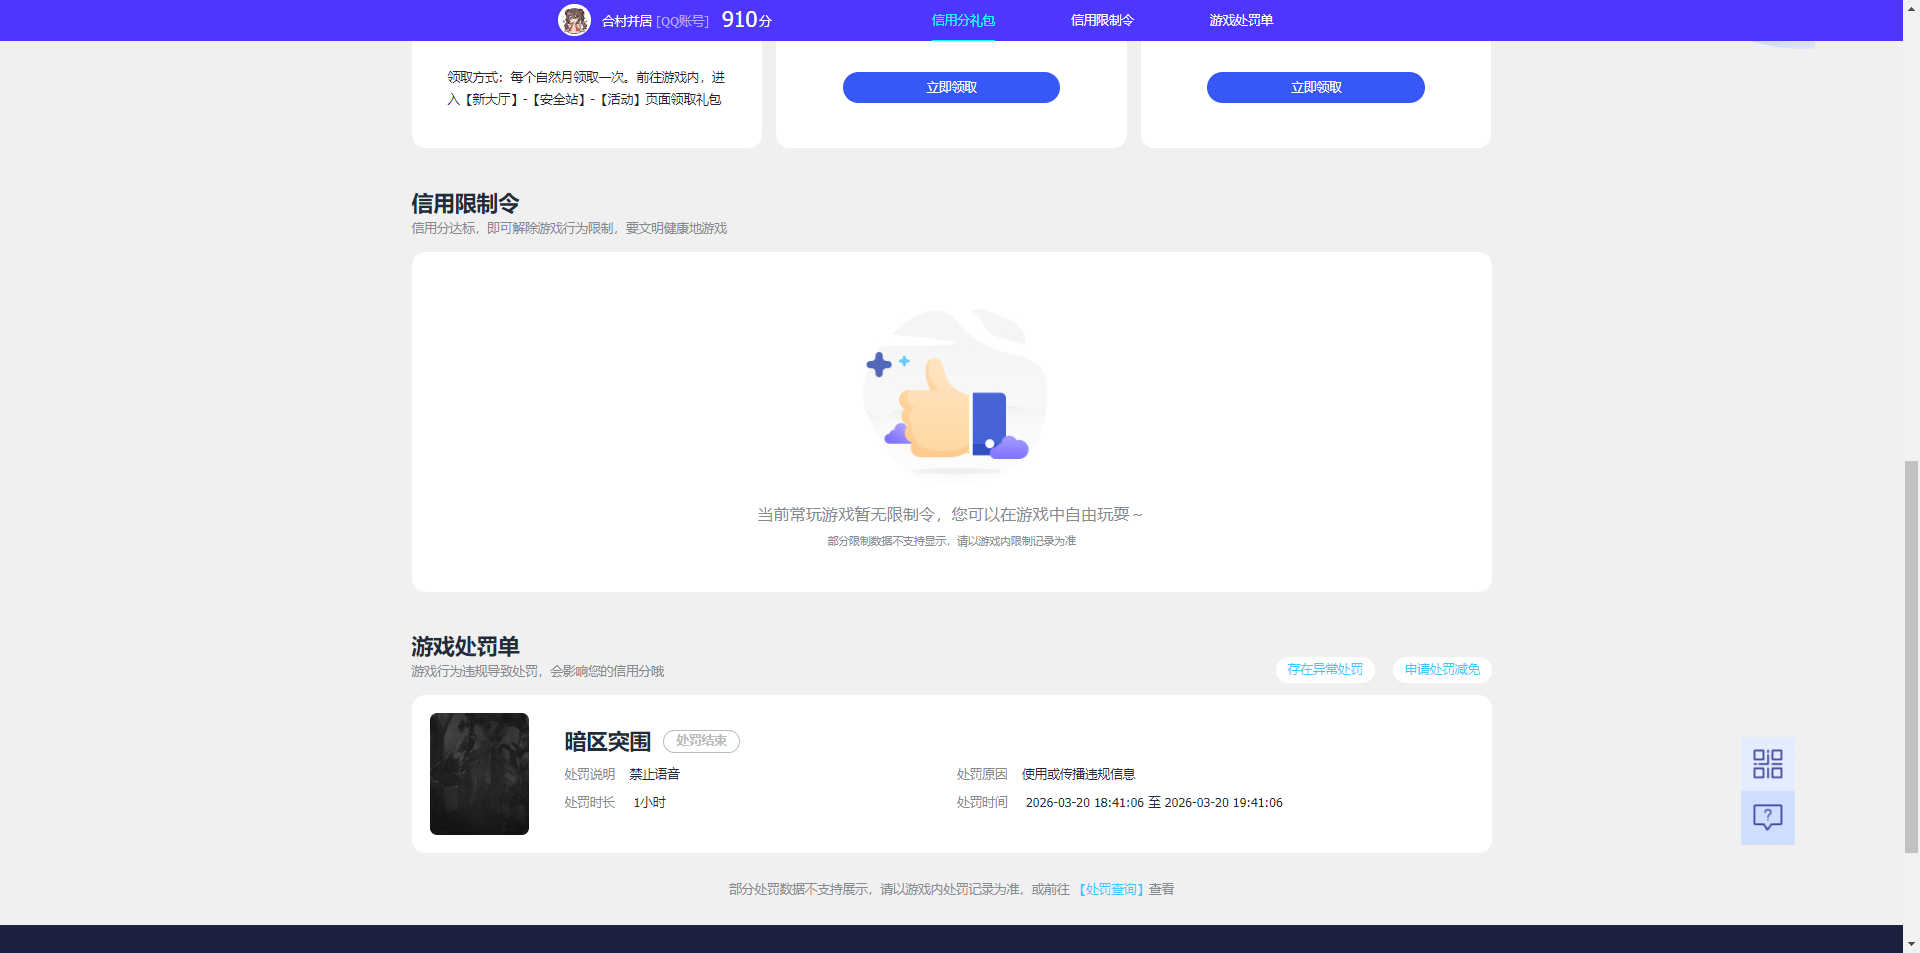Screen dimensions: 1920x953
Task: Click the 立即领取 button in the middle gift card
Action: pyautogui.click(x=951, y=87)
